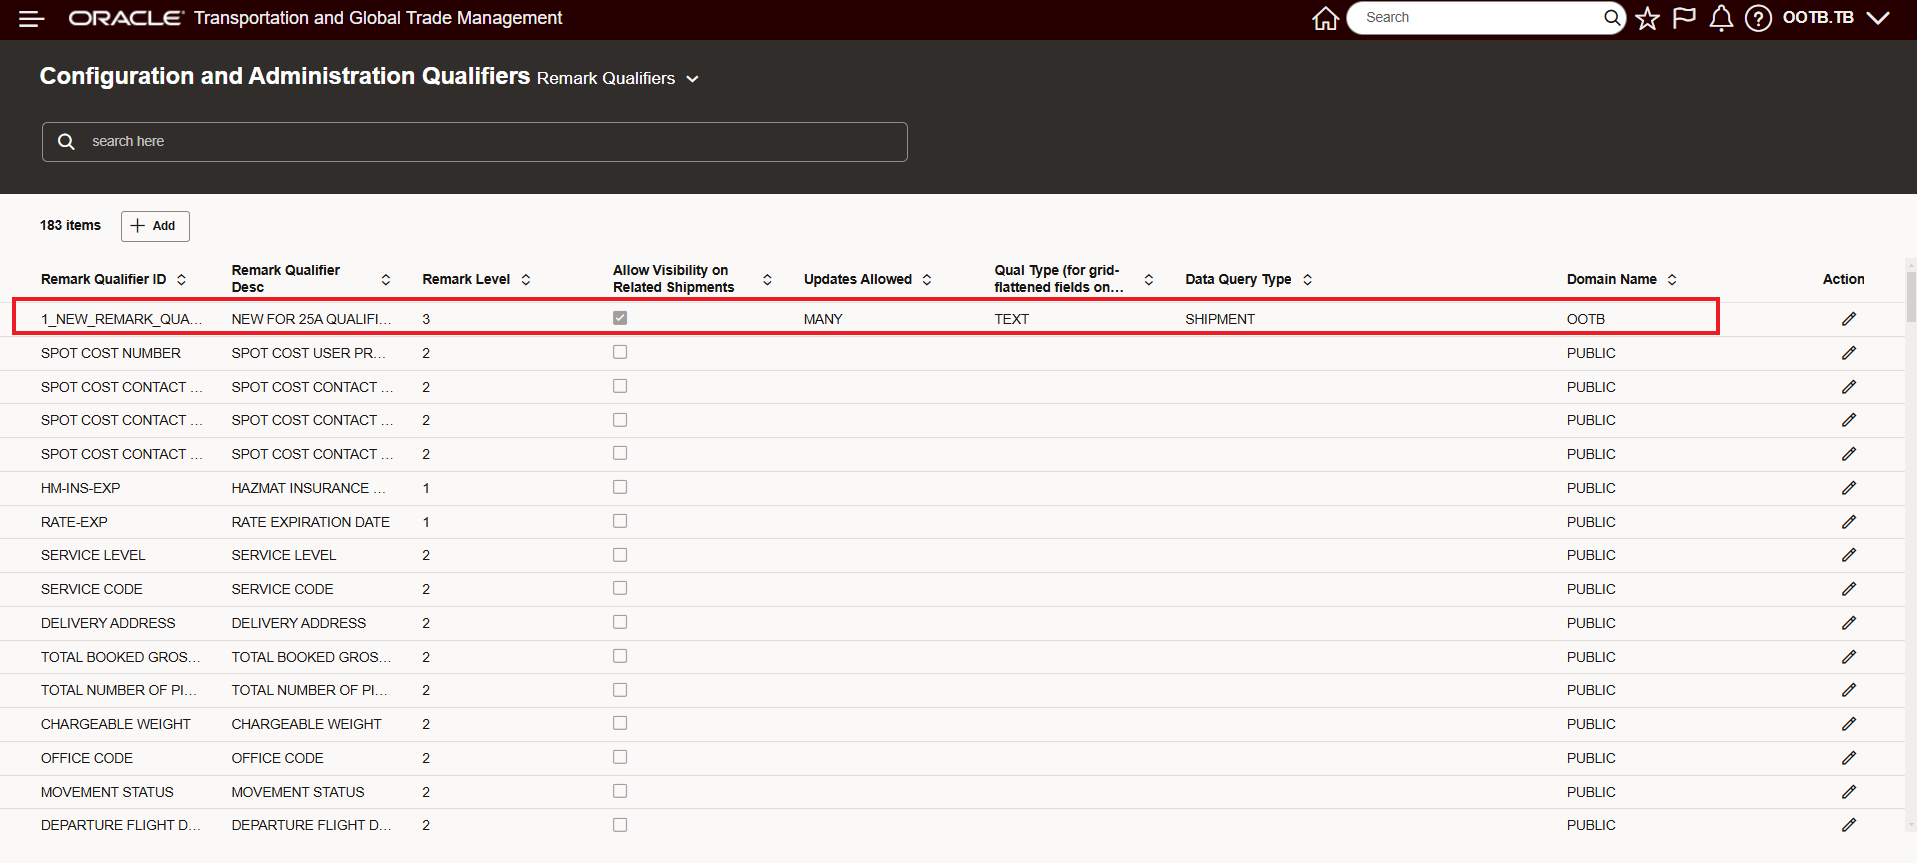
Task: Click '183 items' count label
Action: (70, 225)
